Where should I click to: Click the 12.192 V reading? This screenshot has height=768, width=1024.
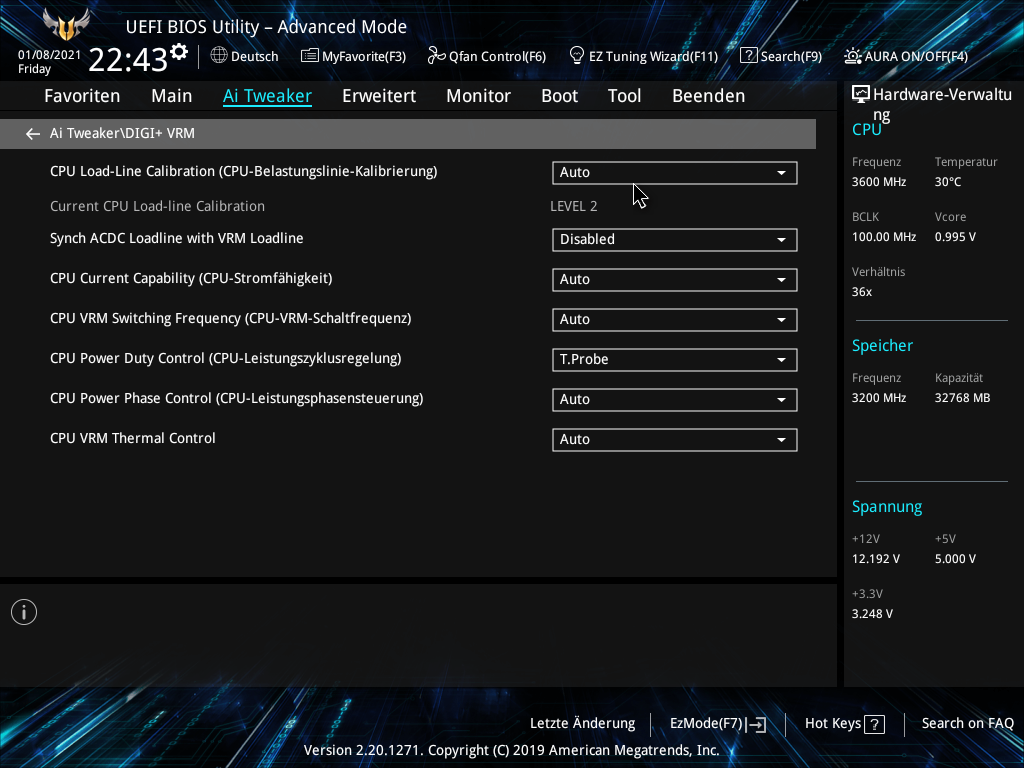click(876, 559)
